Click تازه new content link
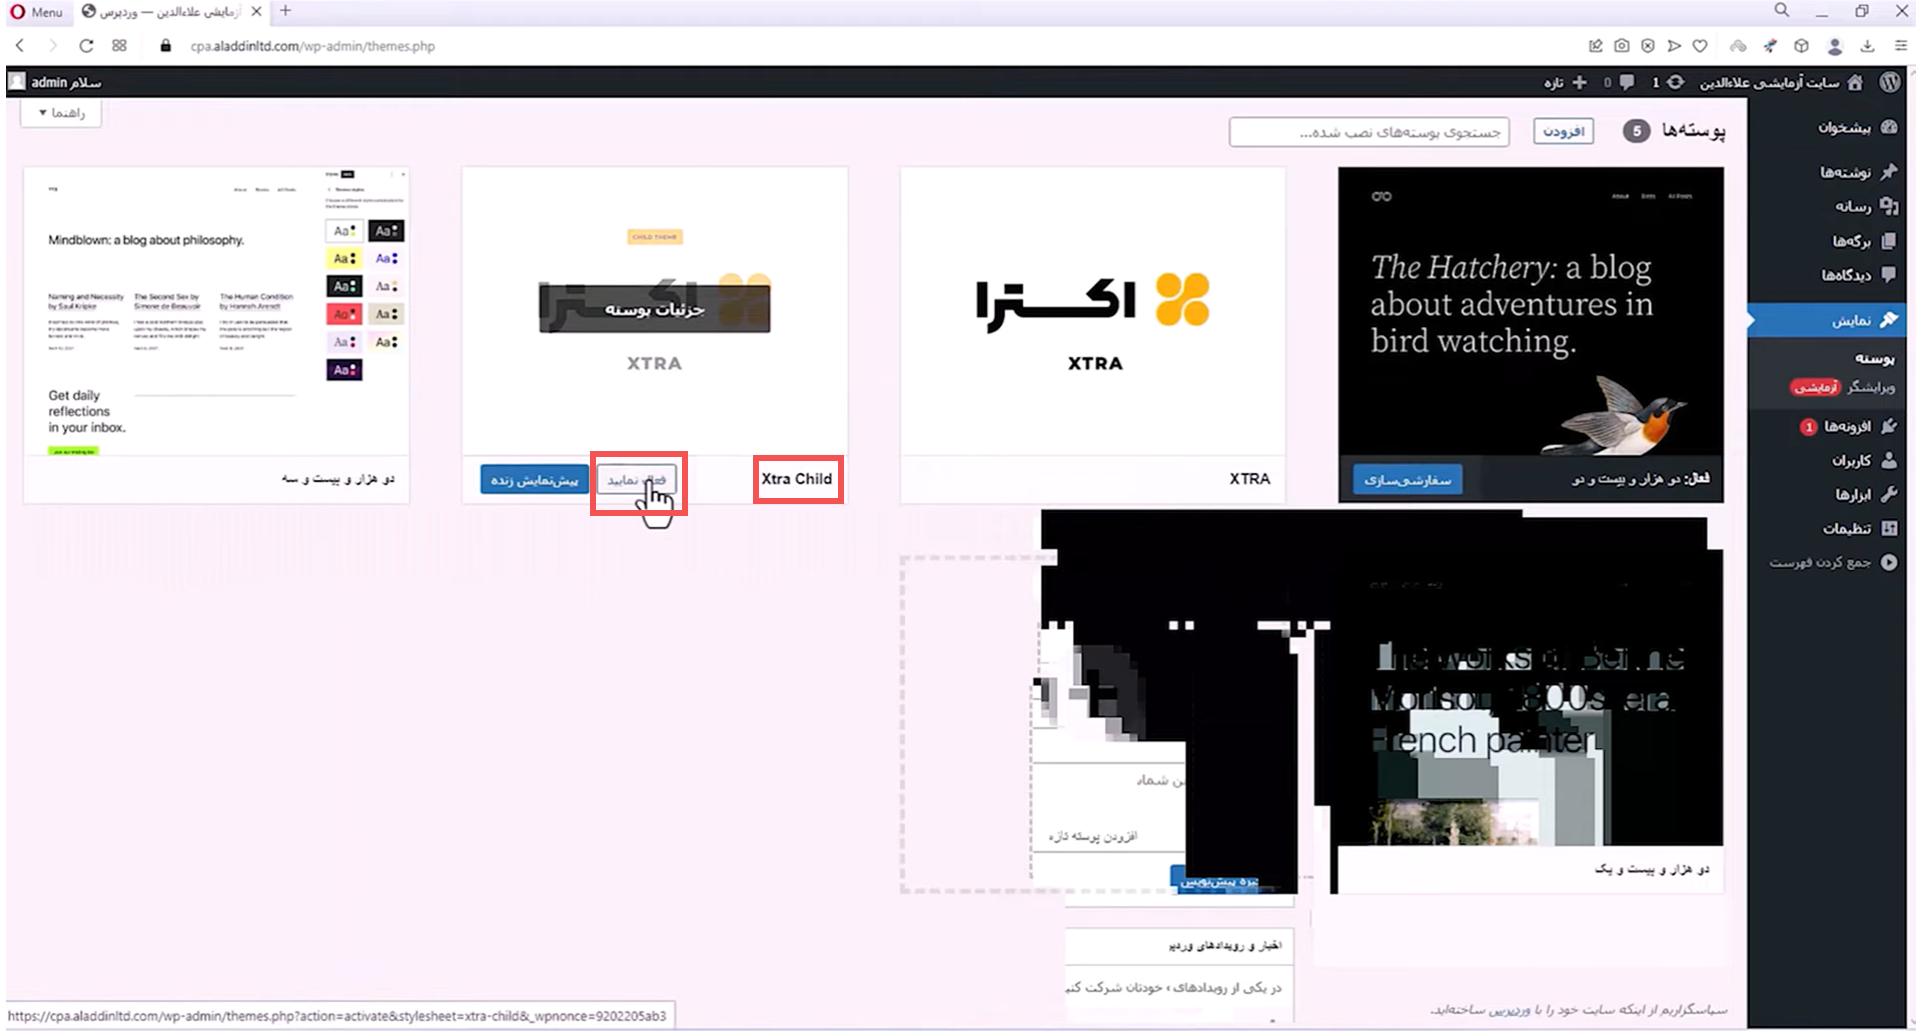Screen dimensions: 1920x1031 1553,82
